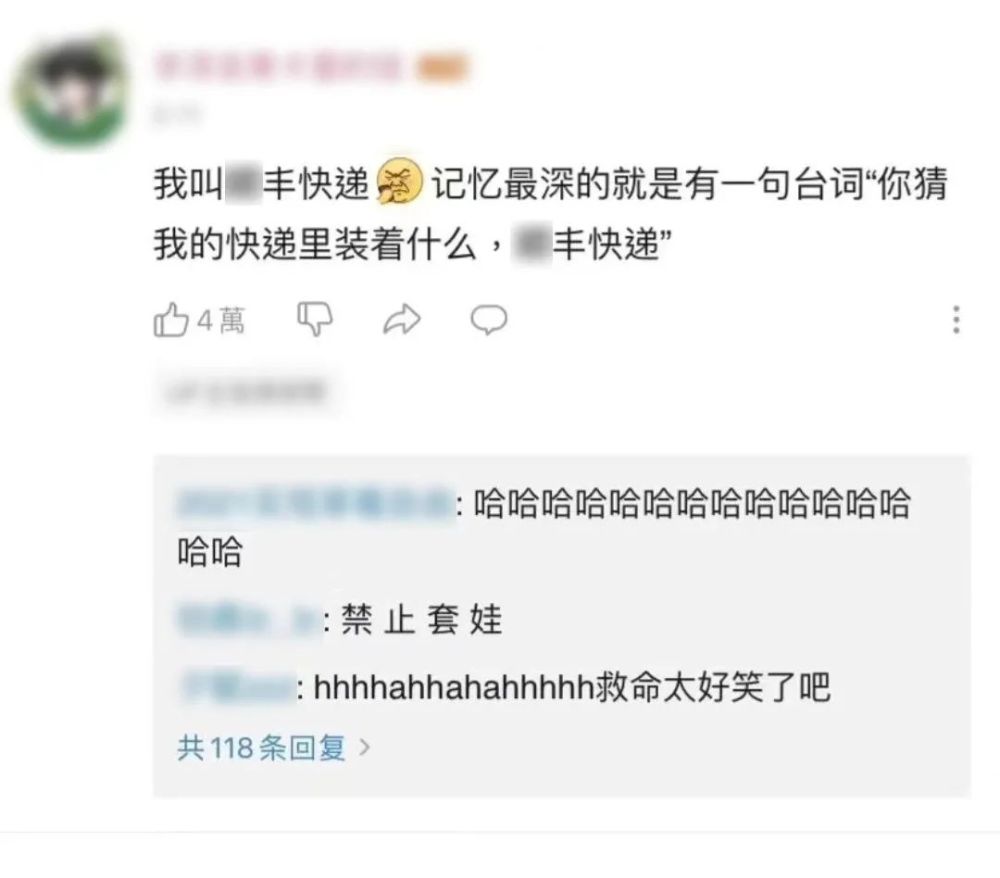This screenshot has height=878, width=1000.
Task: Open username of the 哈哈哈 replier
Action: pos(315,504)
